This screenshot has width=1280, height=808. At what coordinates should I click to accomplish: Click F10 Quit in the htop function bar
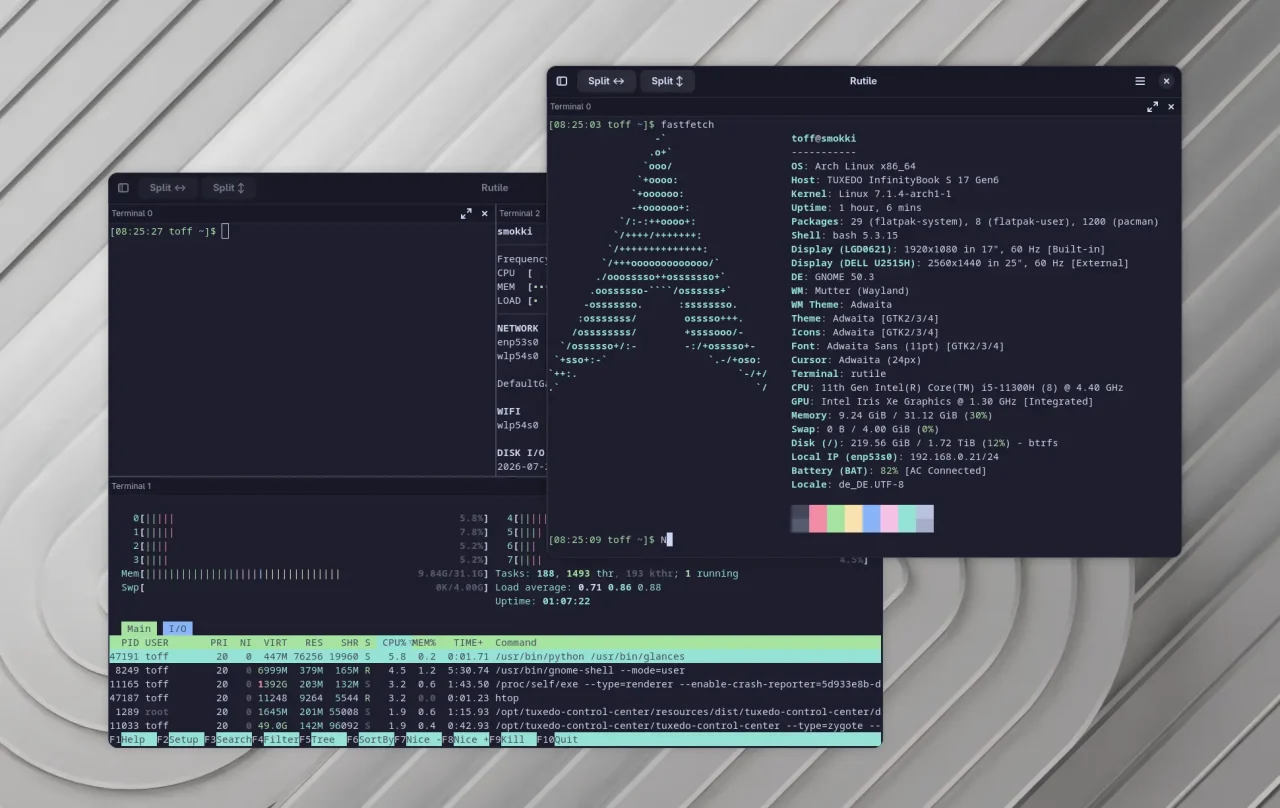558,740
